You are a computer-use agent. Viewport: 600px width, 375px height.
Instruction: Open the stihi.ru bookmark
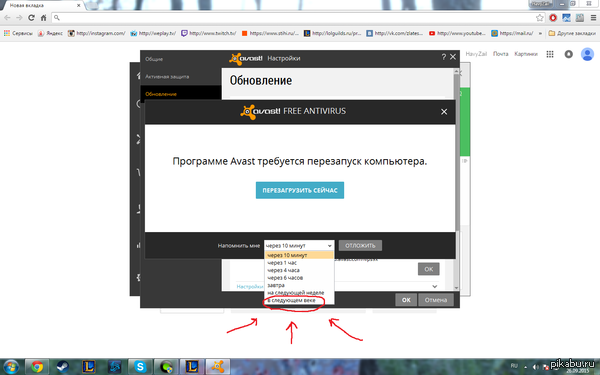270,33
